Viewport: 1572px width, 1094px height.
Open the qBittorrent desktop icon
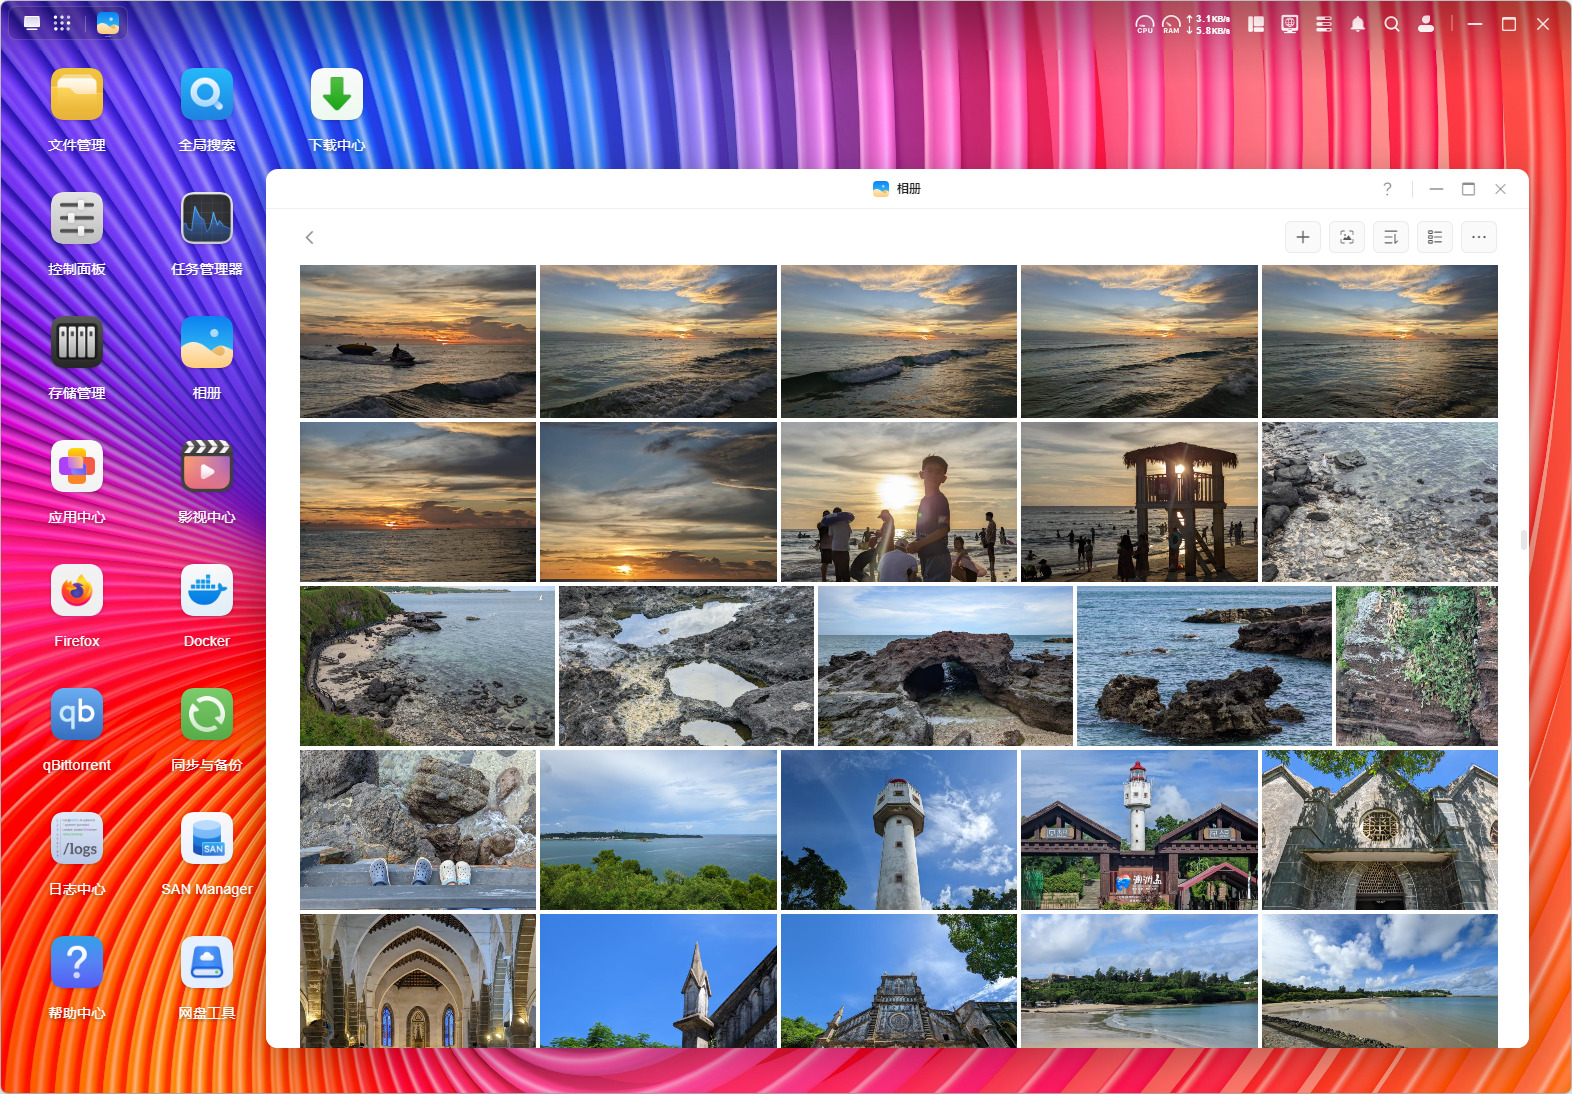[77, 715]
